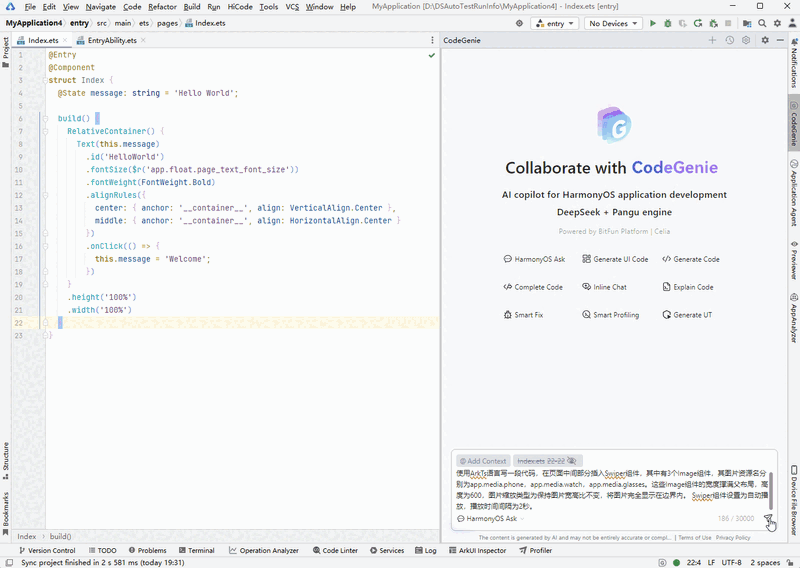Start a new chat in CodeGenie panel
Viewport: 800px width, 568px height.
click(x=712, y=41)
